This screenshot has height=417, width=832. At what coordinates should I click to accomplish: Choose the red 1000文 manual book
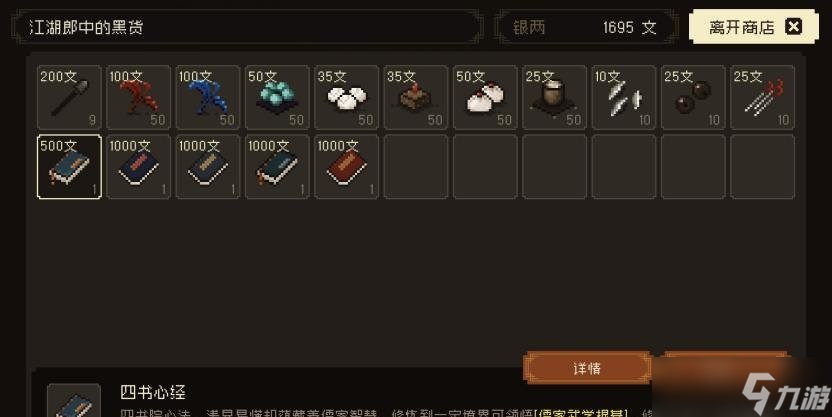(346, 167)
